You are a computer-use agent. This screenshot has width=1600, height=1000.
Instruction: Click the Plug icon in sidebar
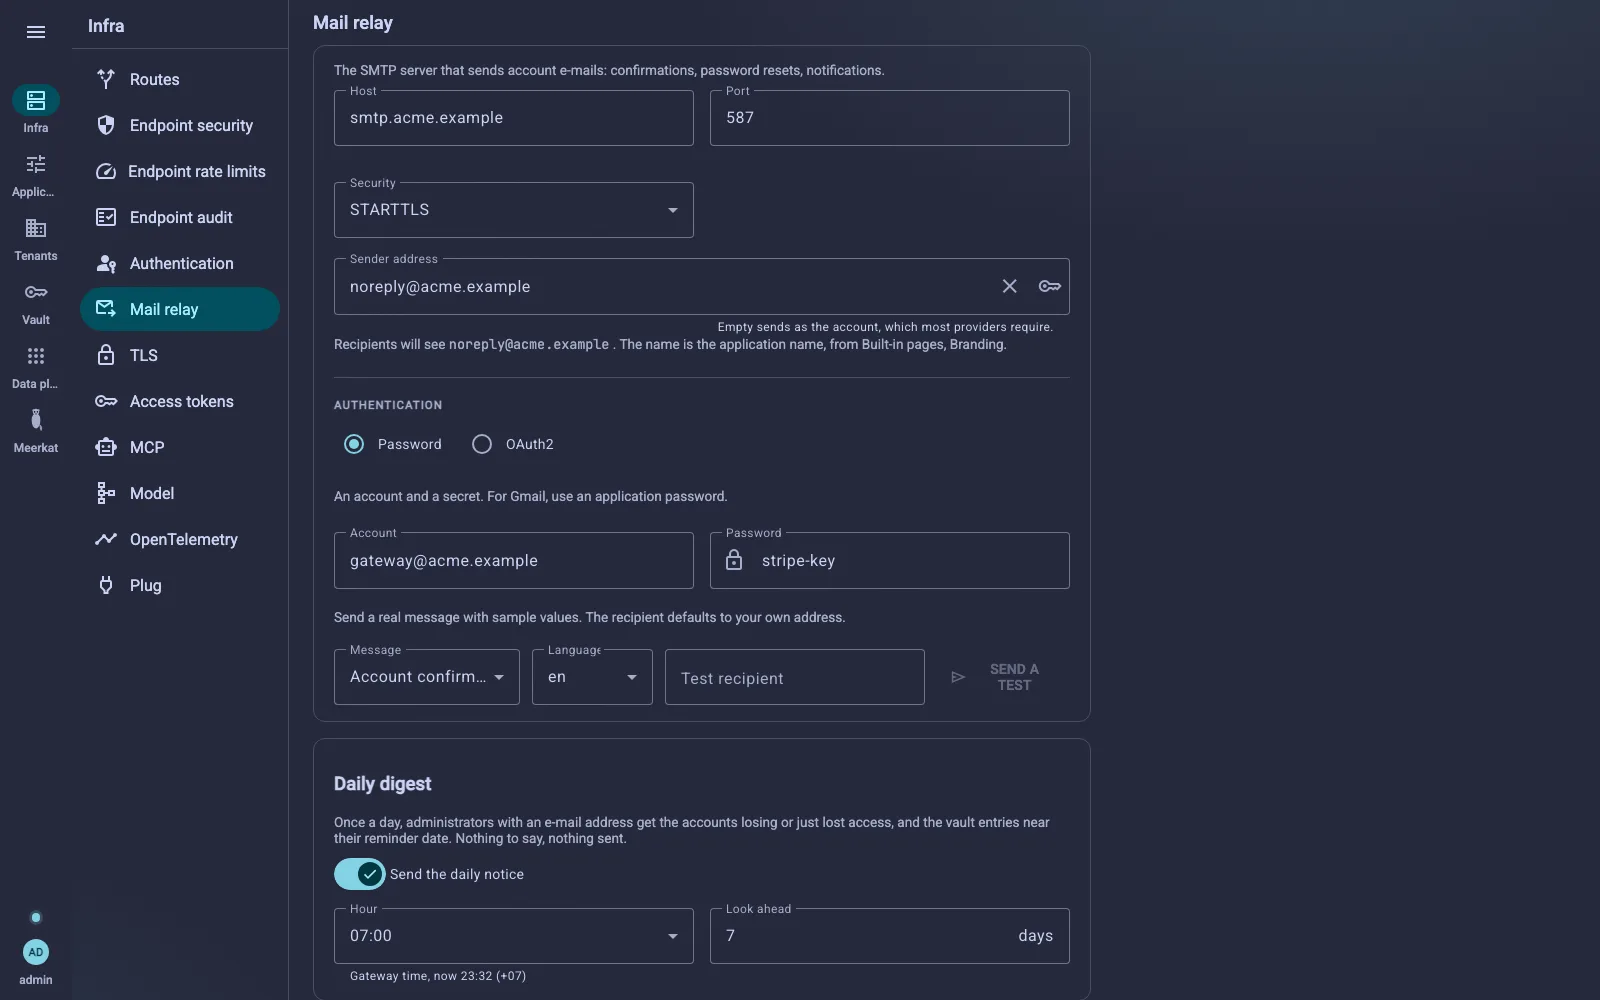click(106, 585)
